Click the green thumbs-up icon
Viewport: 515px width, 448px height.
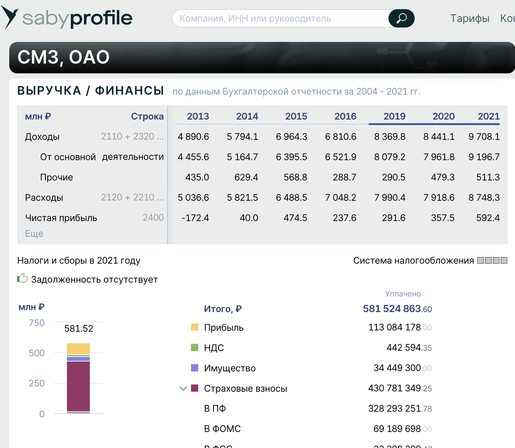(x=22, y=278)
